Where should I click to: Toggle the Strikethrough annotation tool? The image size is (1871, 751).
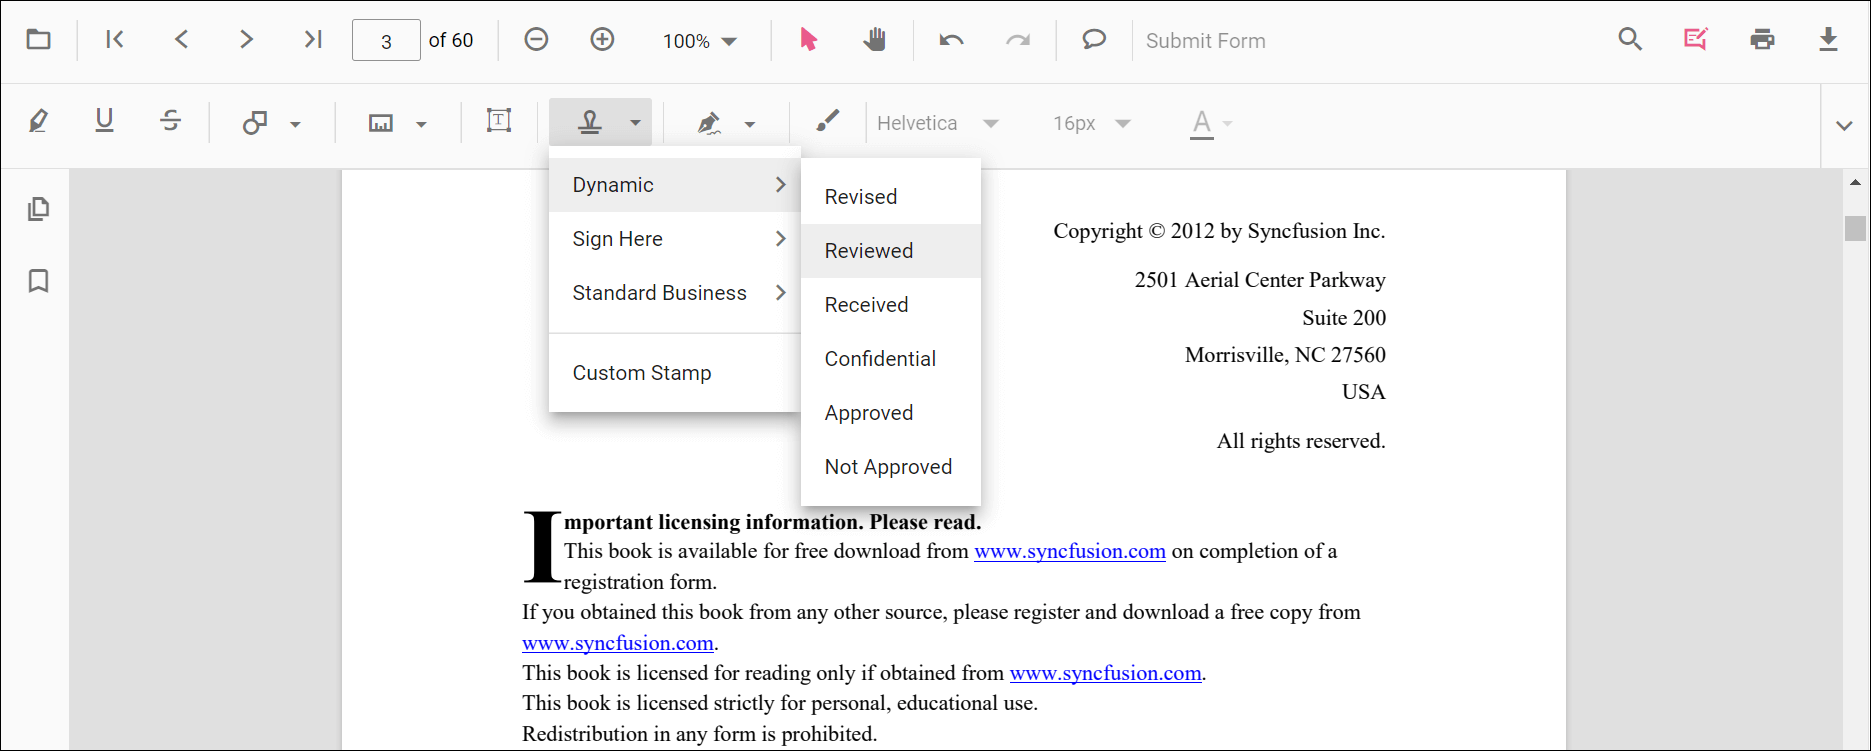pyautogui.click(x=171, y=122)
